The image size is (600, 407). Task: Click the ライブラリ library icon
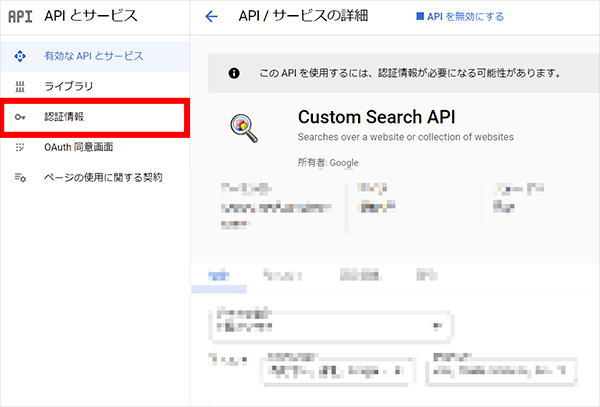tap(20, 87)
